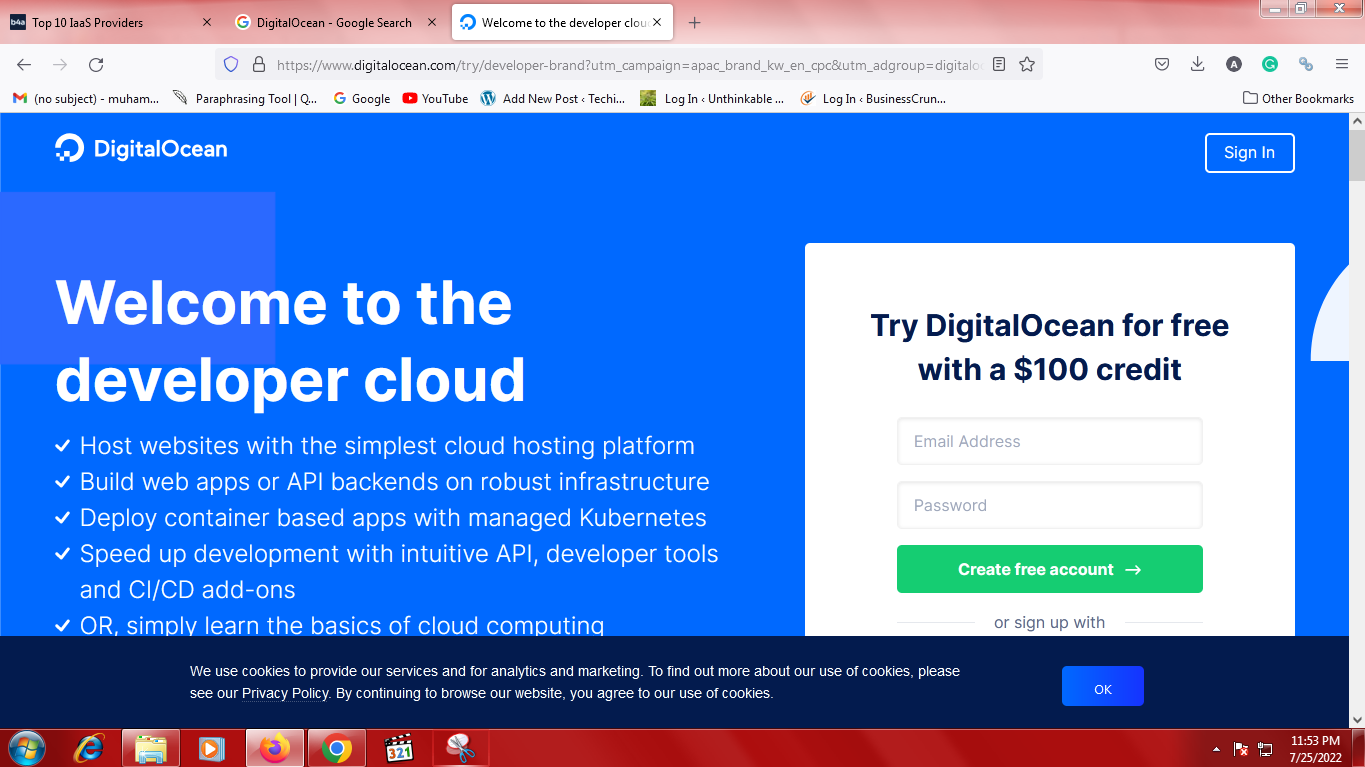Click the scrollbar down arrow
Image resolution: width=1365 pixels, height=767 pixels.
(x=1357, y=719)
